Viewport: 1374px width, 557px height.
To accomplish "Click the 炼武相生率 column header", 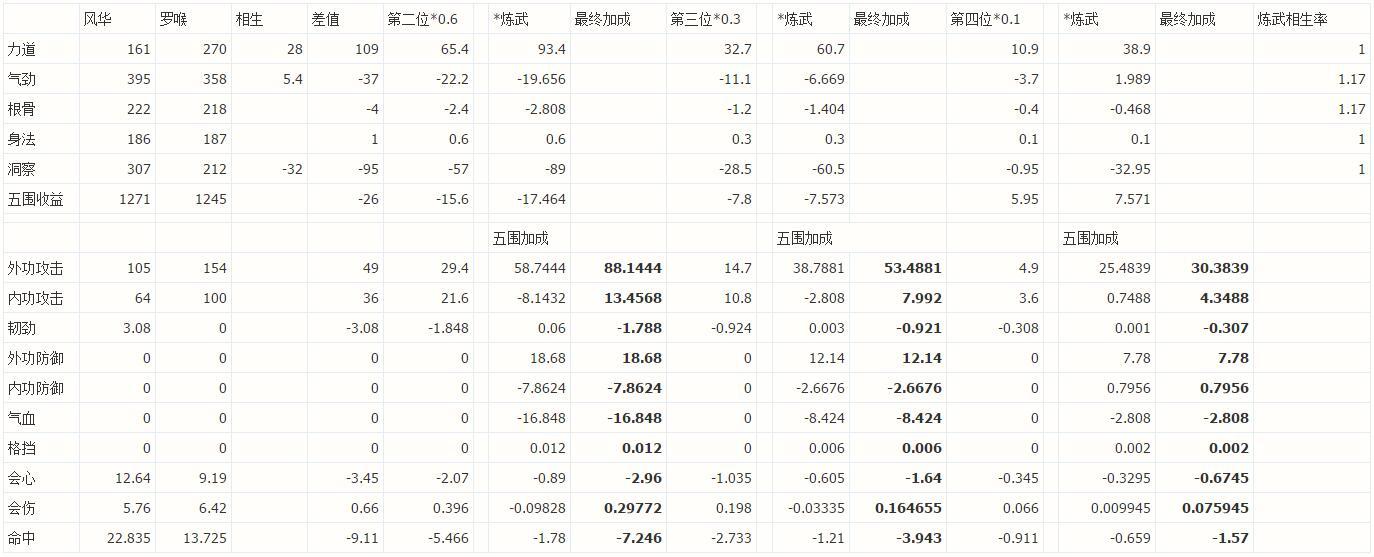I will (x=1293, y=19).
